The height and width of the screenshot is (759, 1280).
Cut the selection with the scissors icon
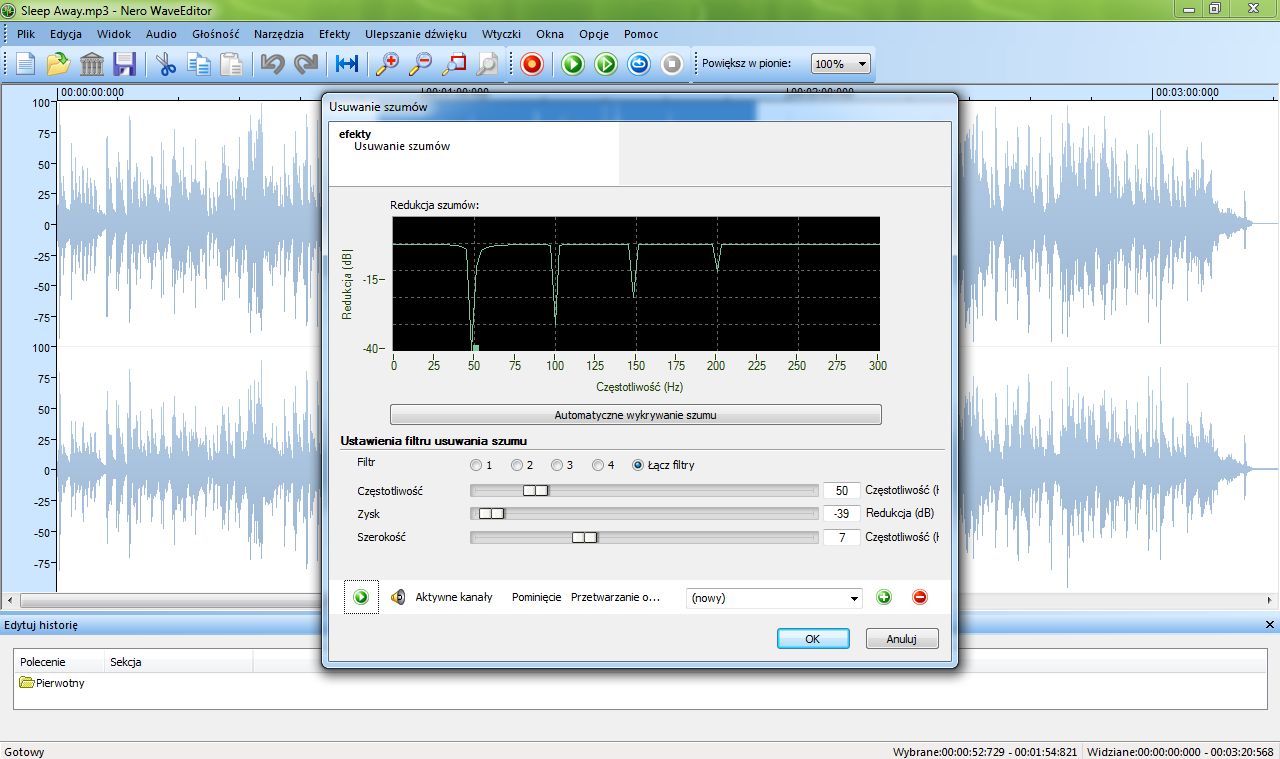pyautogui.click(x=166, y=64)
